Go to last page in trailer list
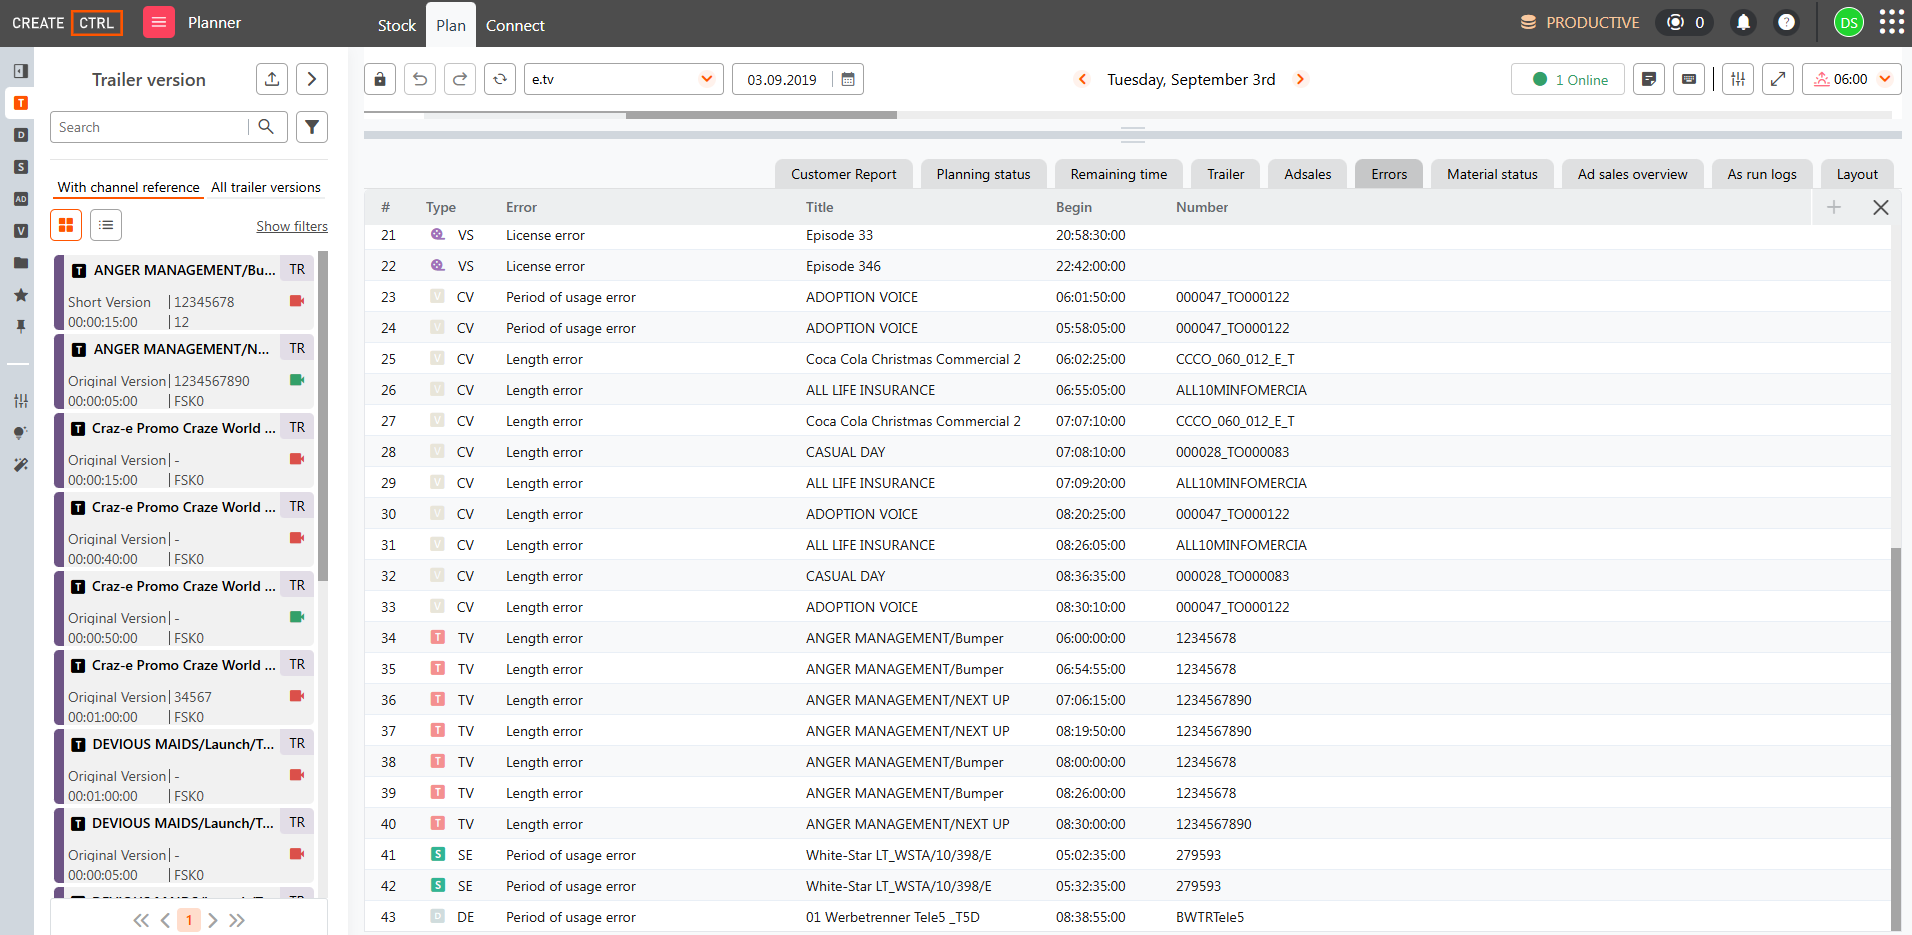Image resolution: width=1912 pixels, height=935 pixels. (237, 920)
